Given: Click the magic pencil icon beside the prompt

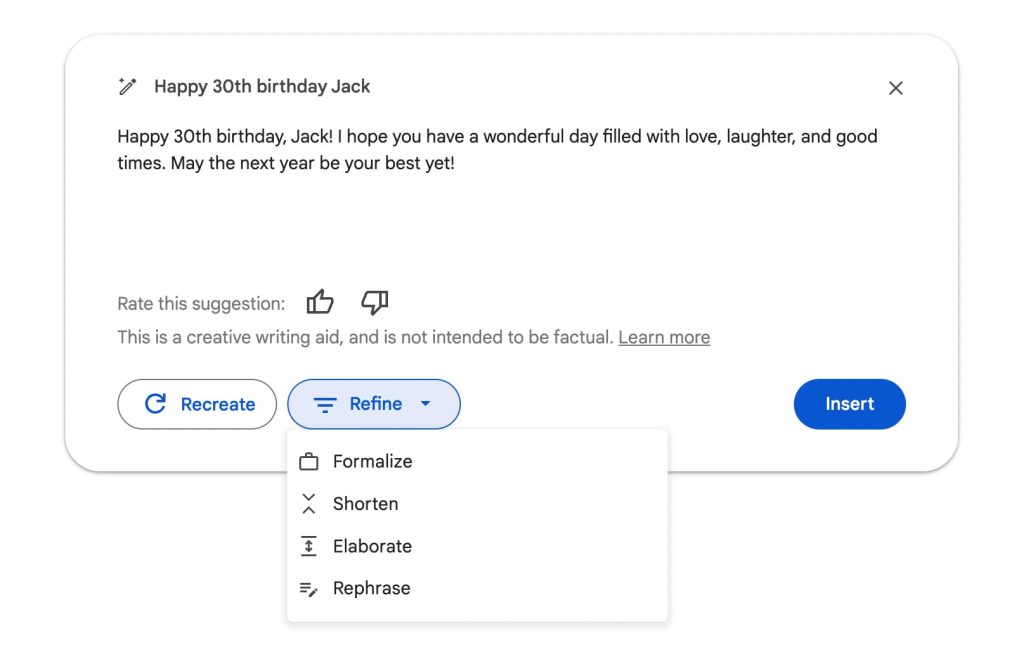Looking at the screenshot, I should coord(127,87).
